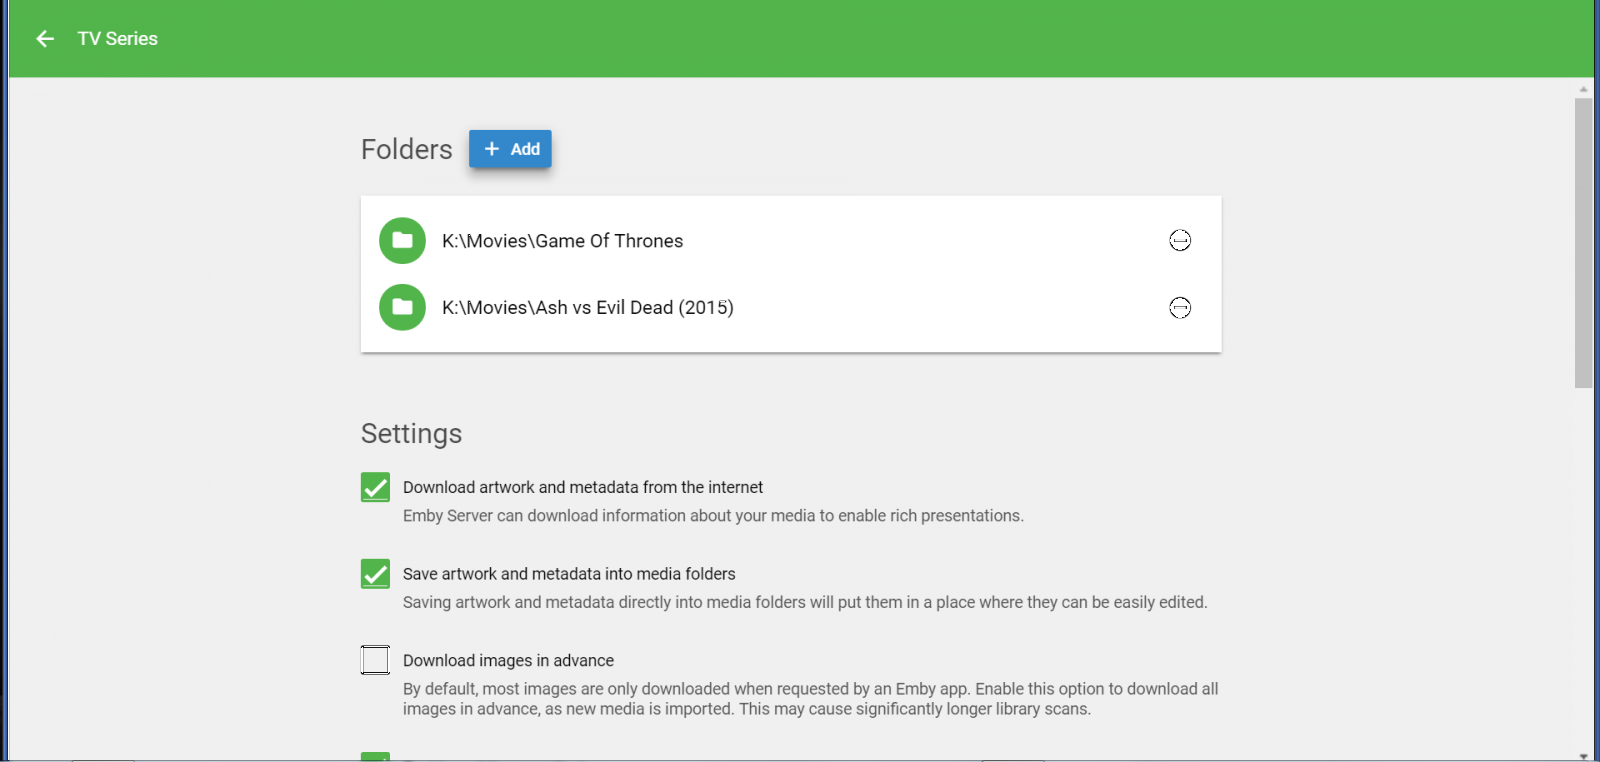Click the green folder icon for Ash vs Evil Dead
Viewport: 1600px width, 762px height.
pos(402,307)
